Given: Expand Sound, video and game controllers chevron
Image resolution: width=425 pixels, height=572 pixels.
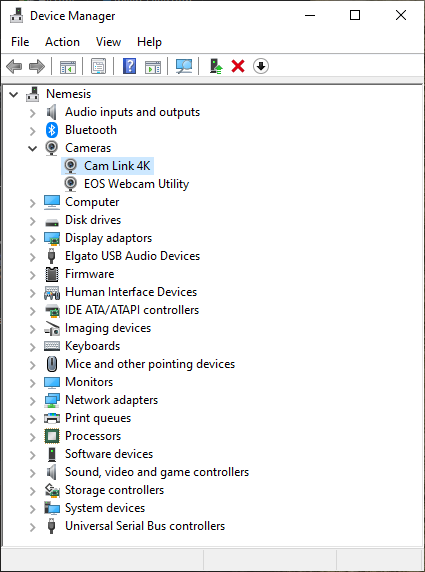Looking at the screenshot, I should point(33,472).
